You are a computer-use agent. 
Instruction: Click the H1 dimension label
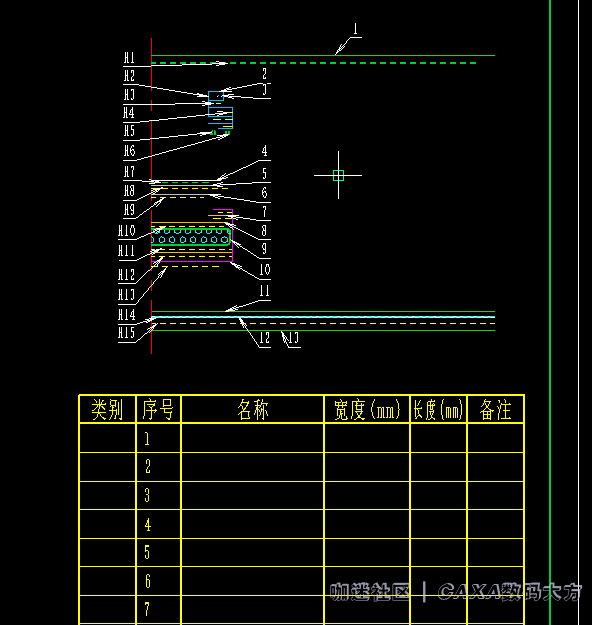[x=129, y=58]
